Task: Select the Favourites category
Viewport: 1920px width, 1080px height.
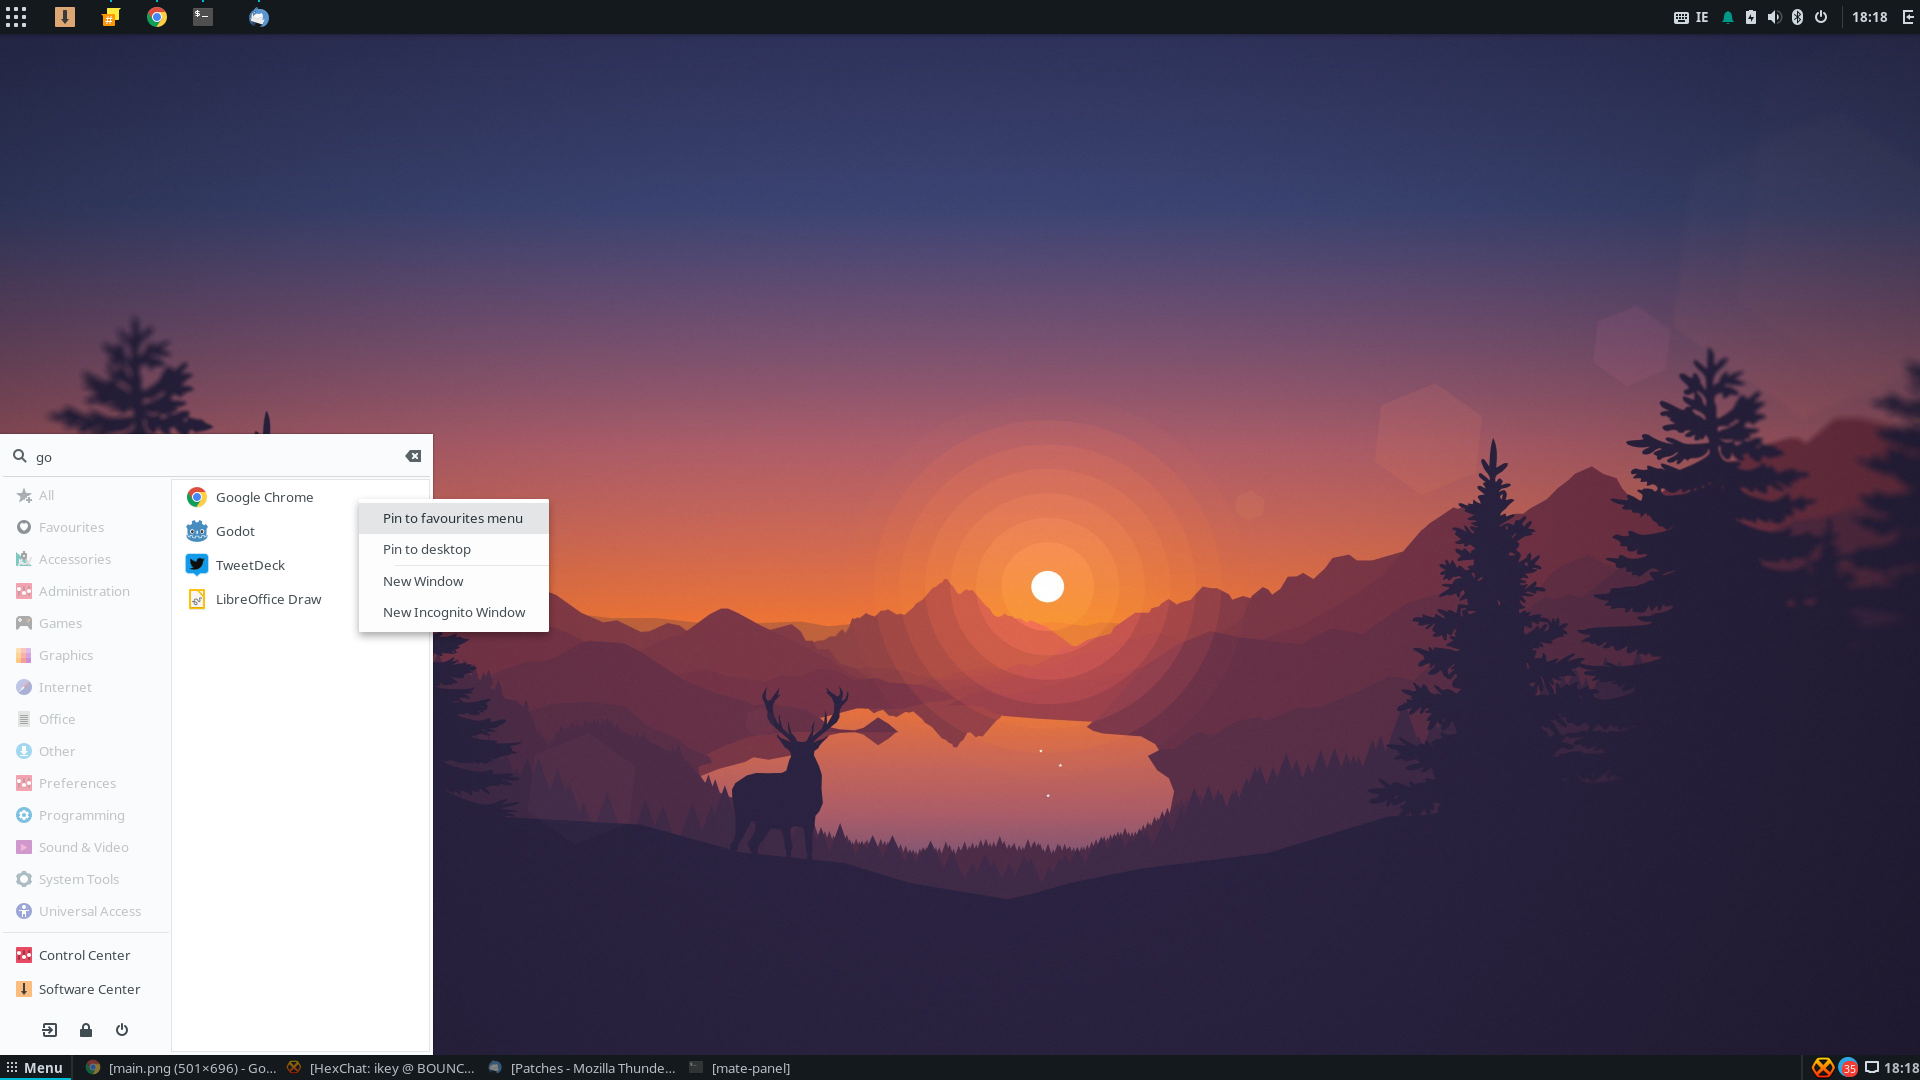Action: [x=86, y=527]
